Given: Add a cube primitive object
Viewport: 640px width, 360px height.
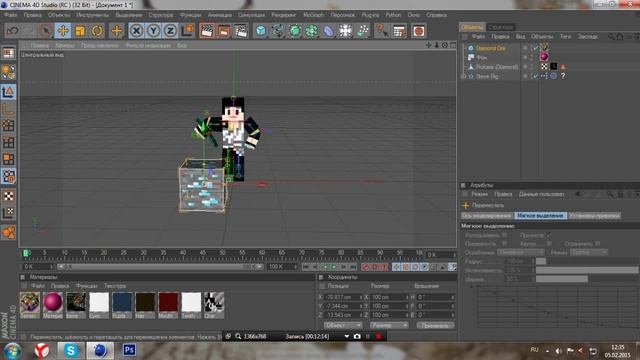Looking at the screenshot, I should click(261, 31).
